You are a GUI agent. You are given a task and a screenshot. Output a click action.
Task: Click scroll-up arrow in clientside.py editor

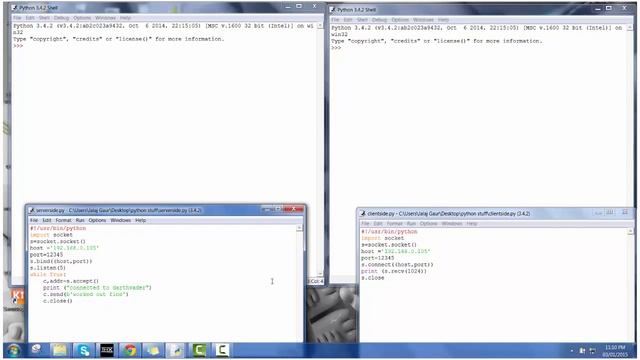pyautogui.click(x=630, y=231)
